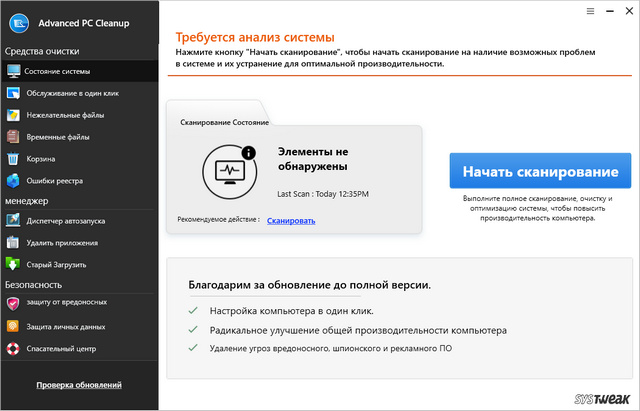Click the Сканировать recommended action link

click(x=291, y=219)
